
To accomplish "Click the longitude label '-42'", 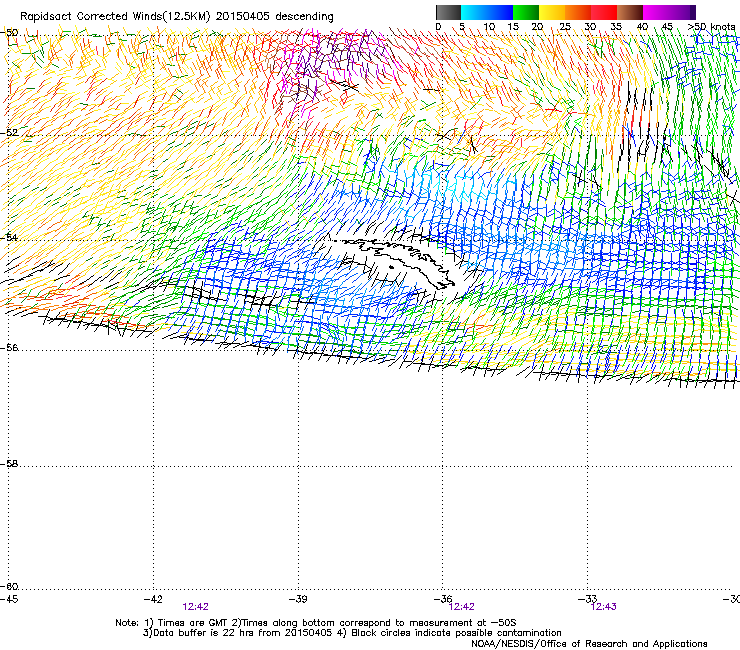I will pos(153,599).
